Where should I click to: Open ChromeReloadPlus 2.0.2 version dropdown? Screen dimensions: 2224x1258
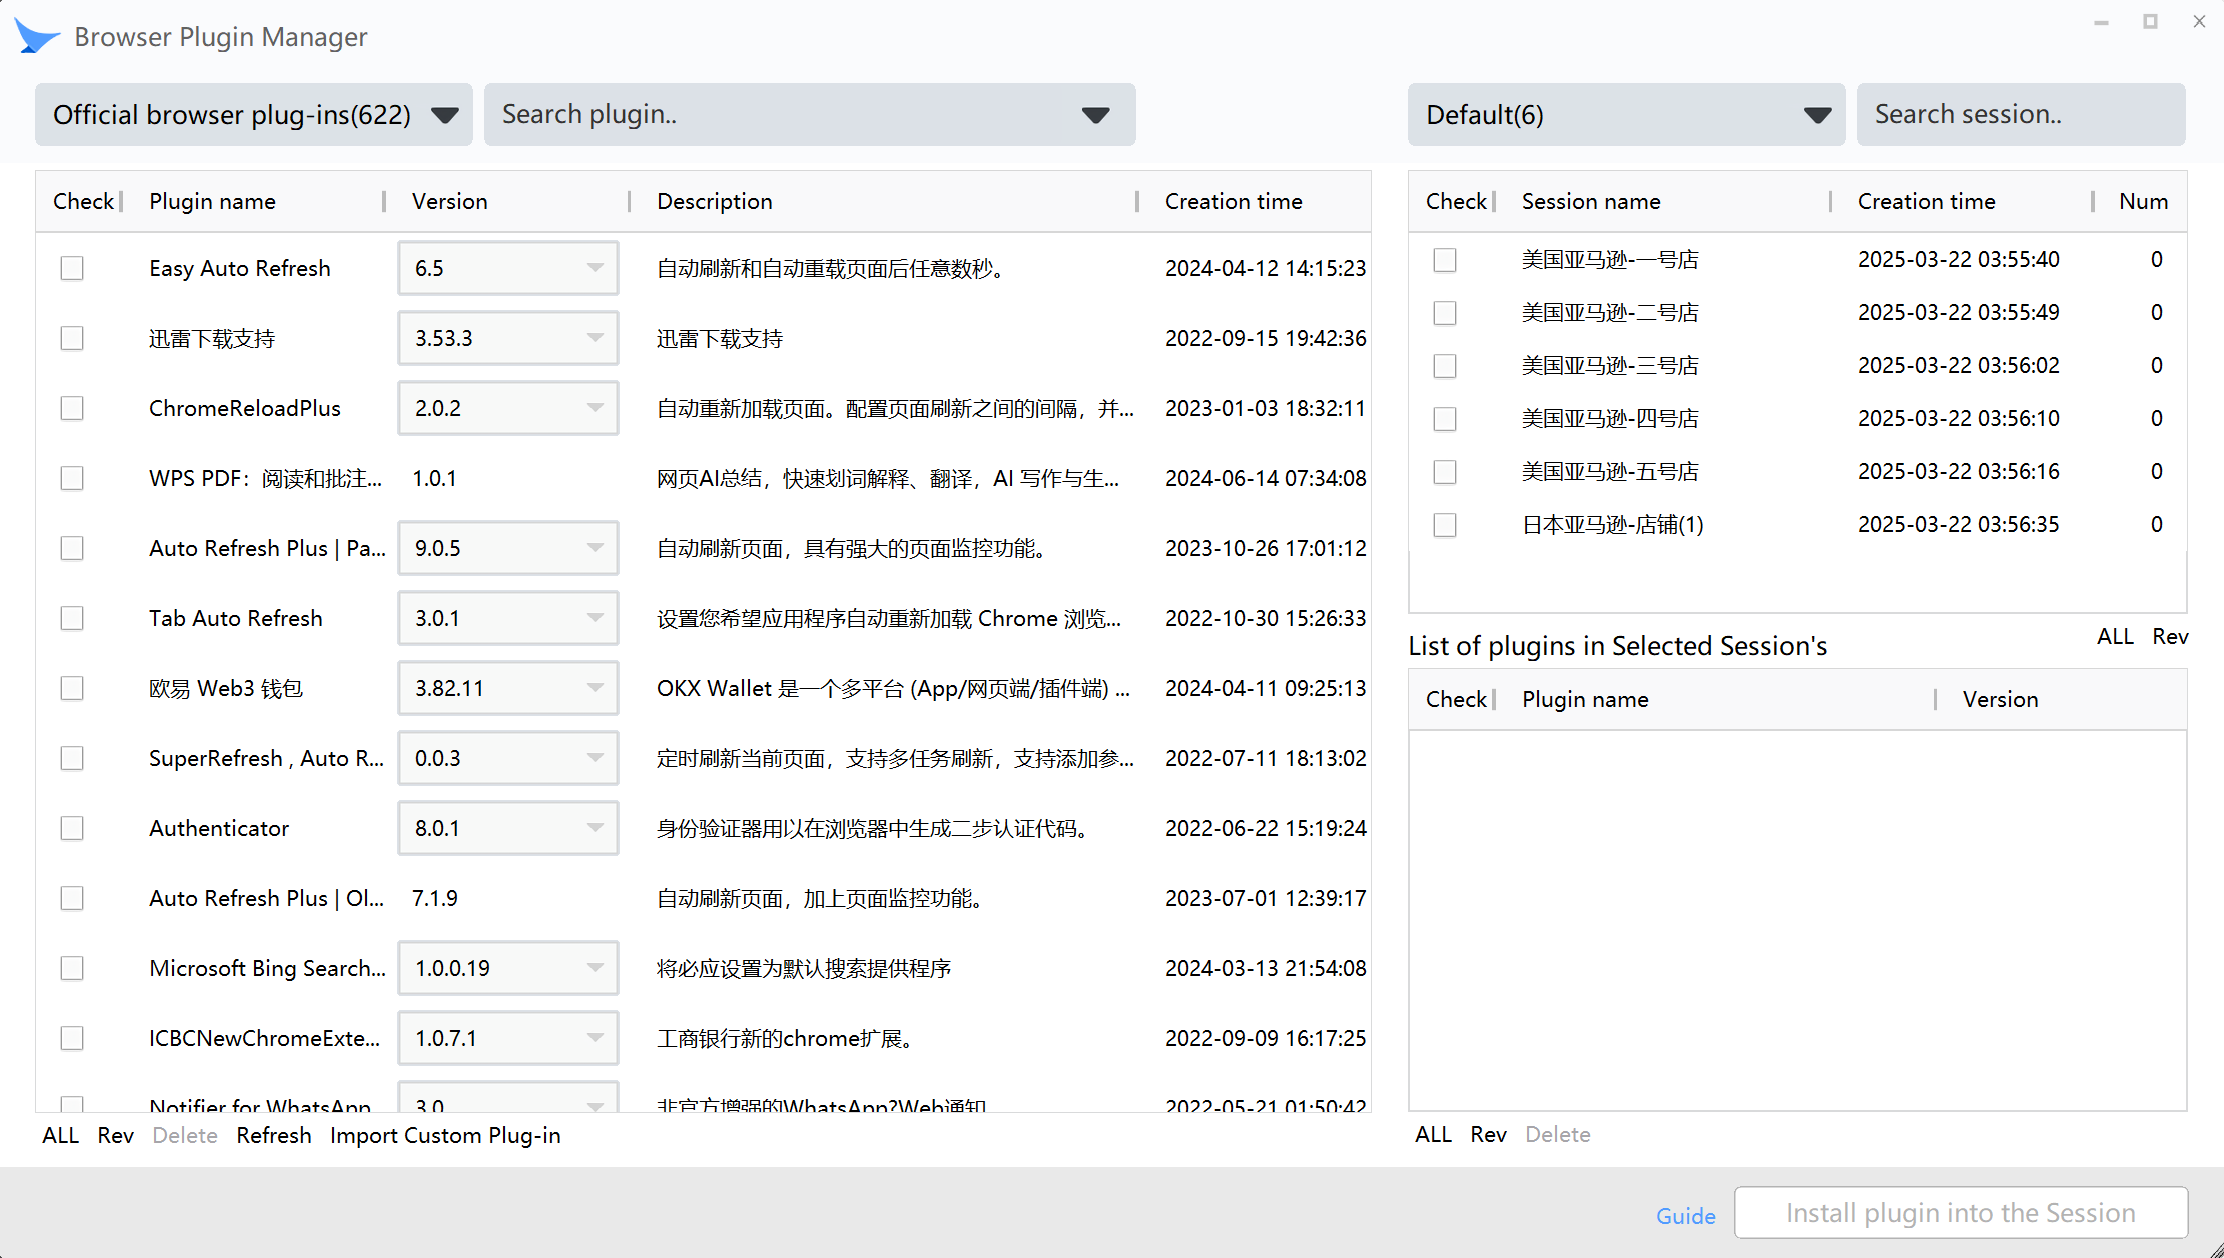pos(508,408)
